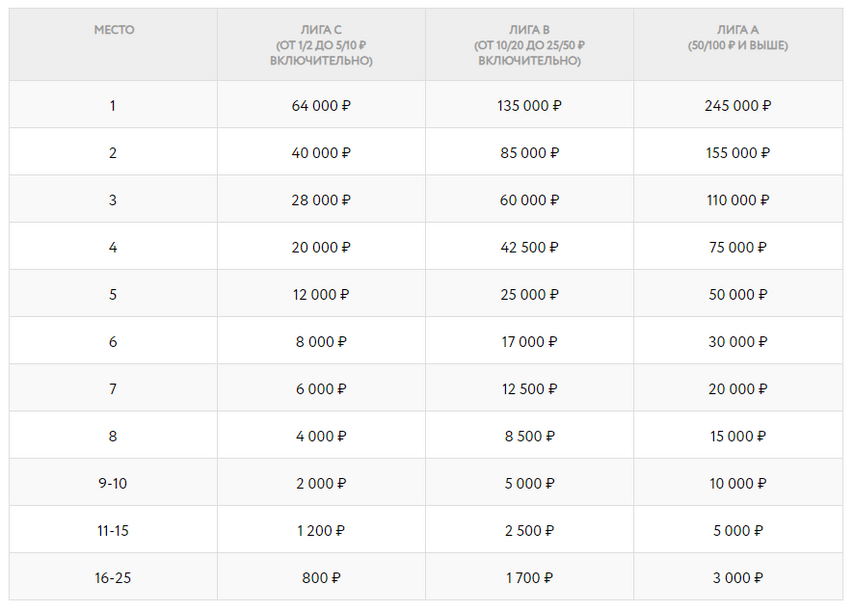Click the 11-15 place row label
Viewport: 854px width, 611px height.
[113, 529]
